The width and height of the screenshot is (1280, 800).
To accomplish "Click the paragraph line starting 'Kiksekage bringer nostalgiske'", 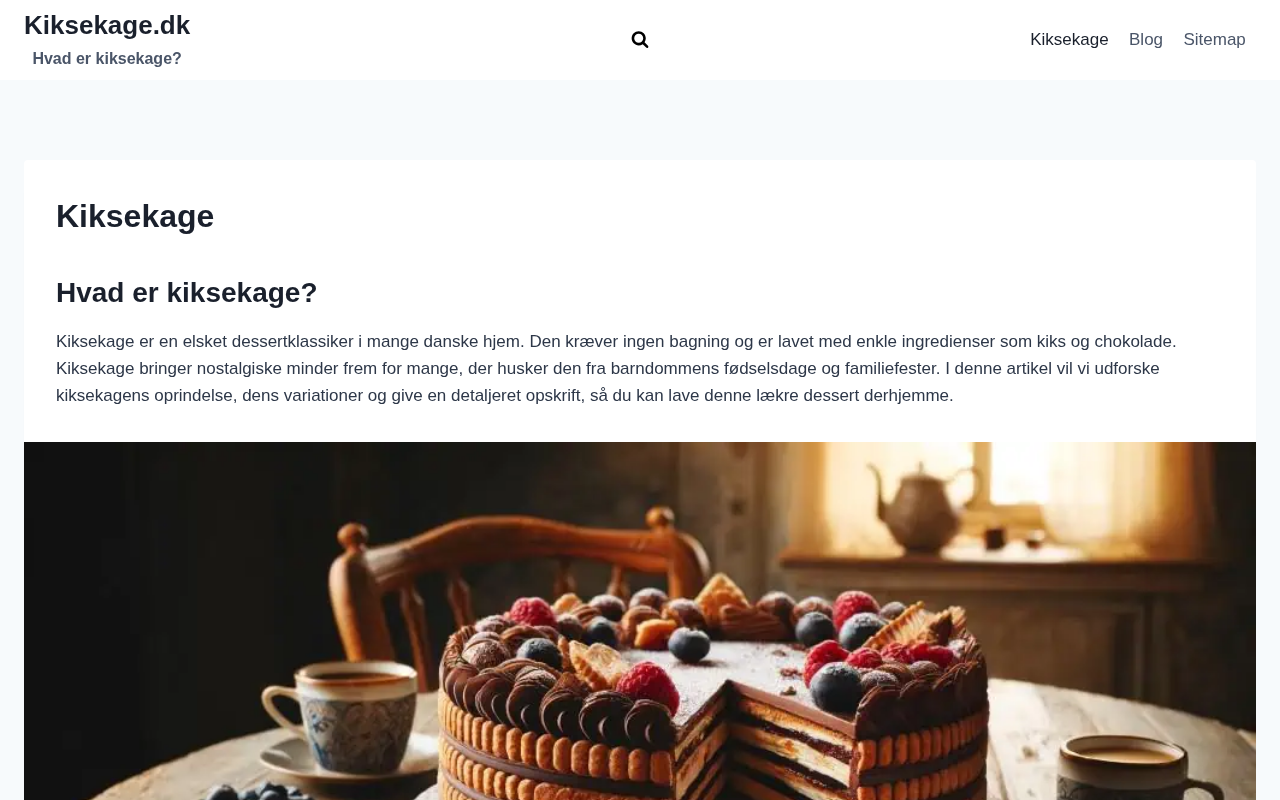I will pyautogui.click(x=608, y=369).
